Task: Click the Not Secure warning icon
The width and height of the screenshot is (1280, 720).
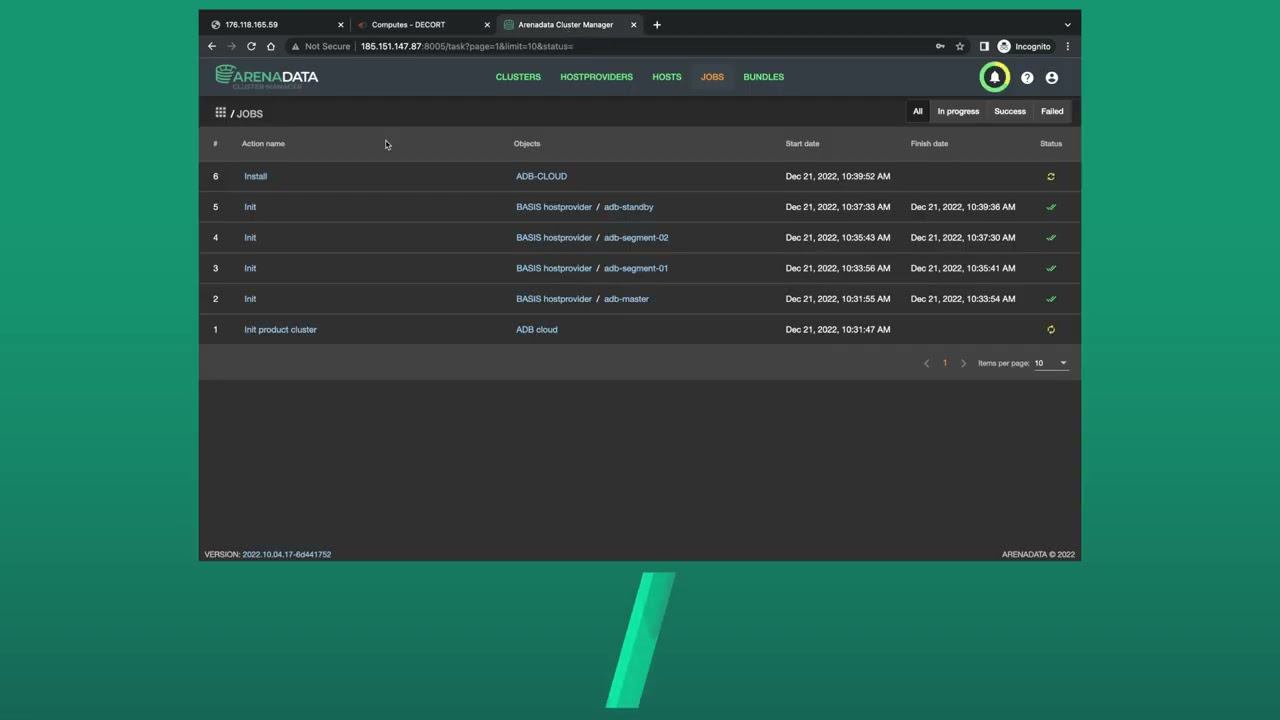Action: tap(295, 46)
